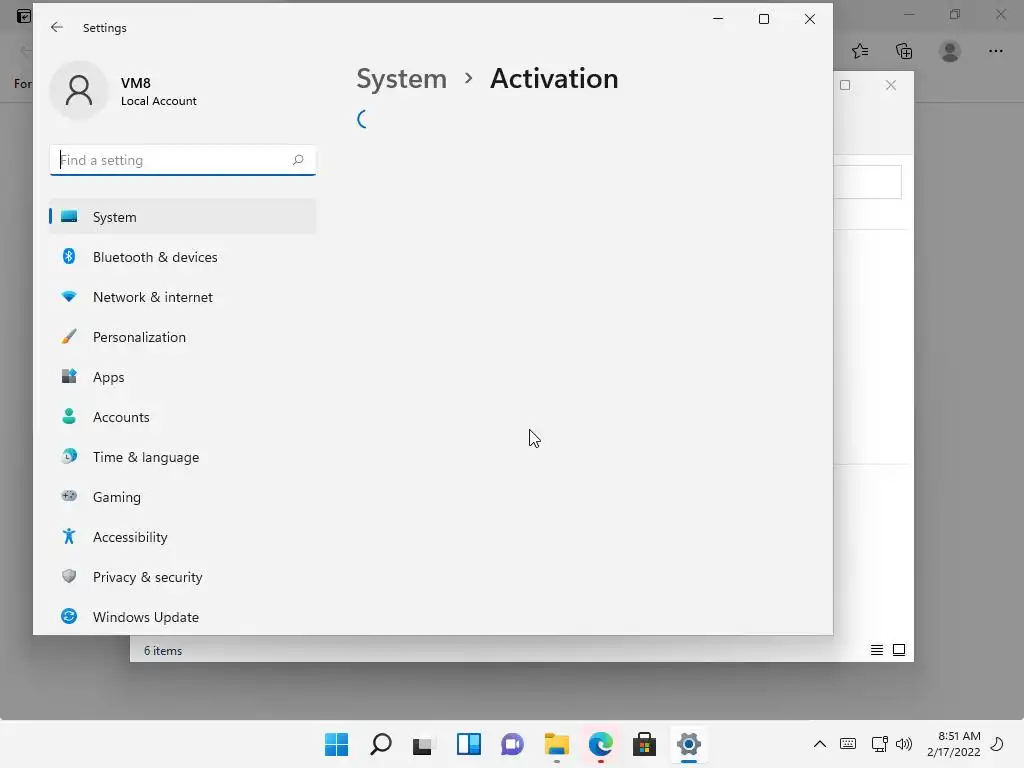This screenshot has width=1024, height=768.
Task: Open network status in system tray
Action: (x=879, y=744)
